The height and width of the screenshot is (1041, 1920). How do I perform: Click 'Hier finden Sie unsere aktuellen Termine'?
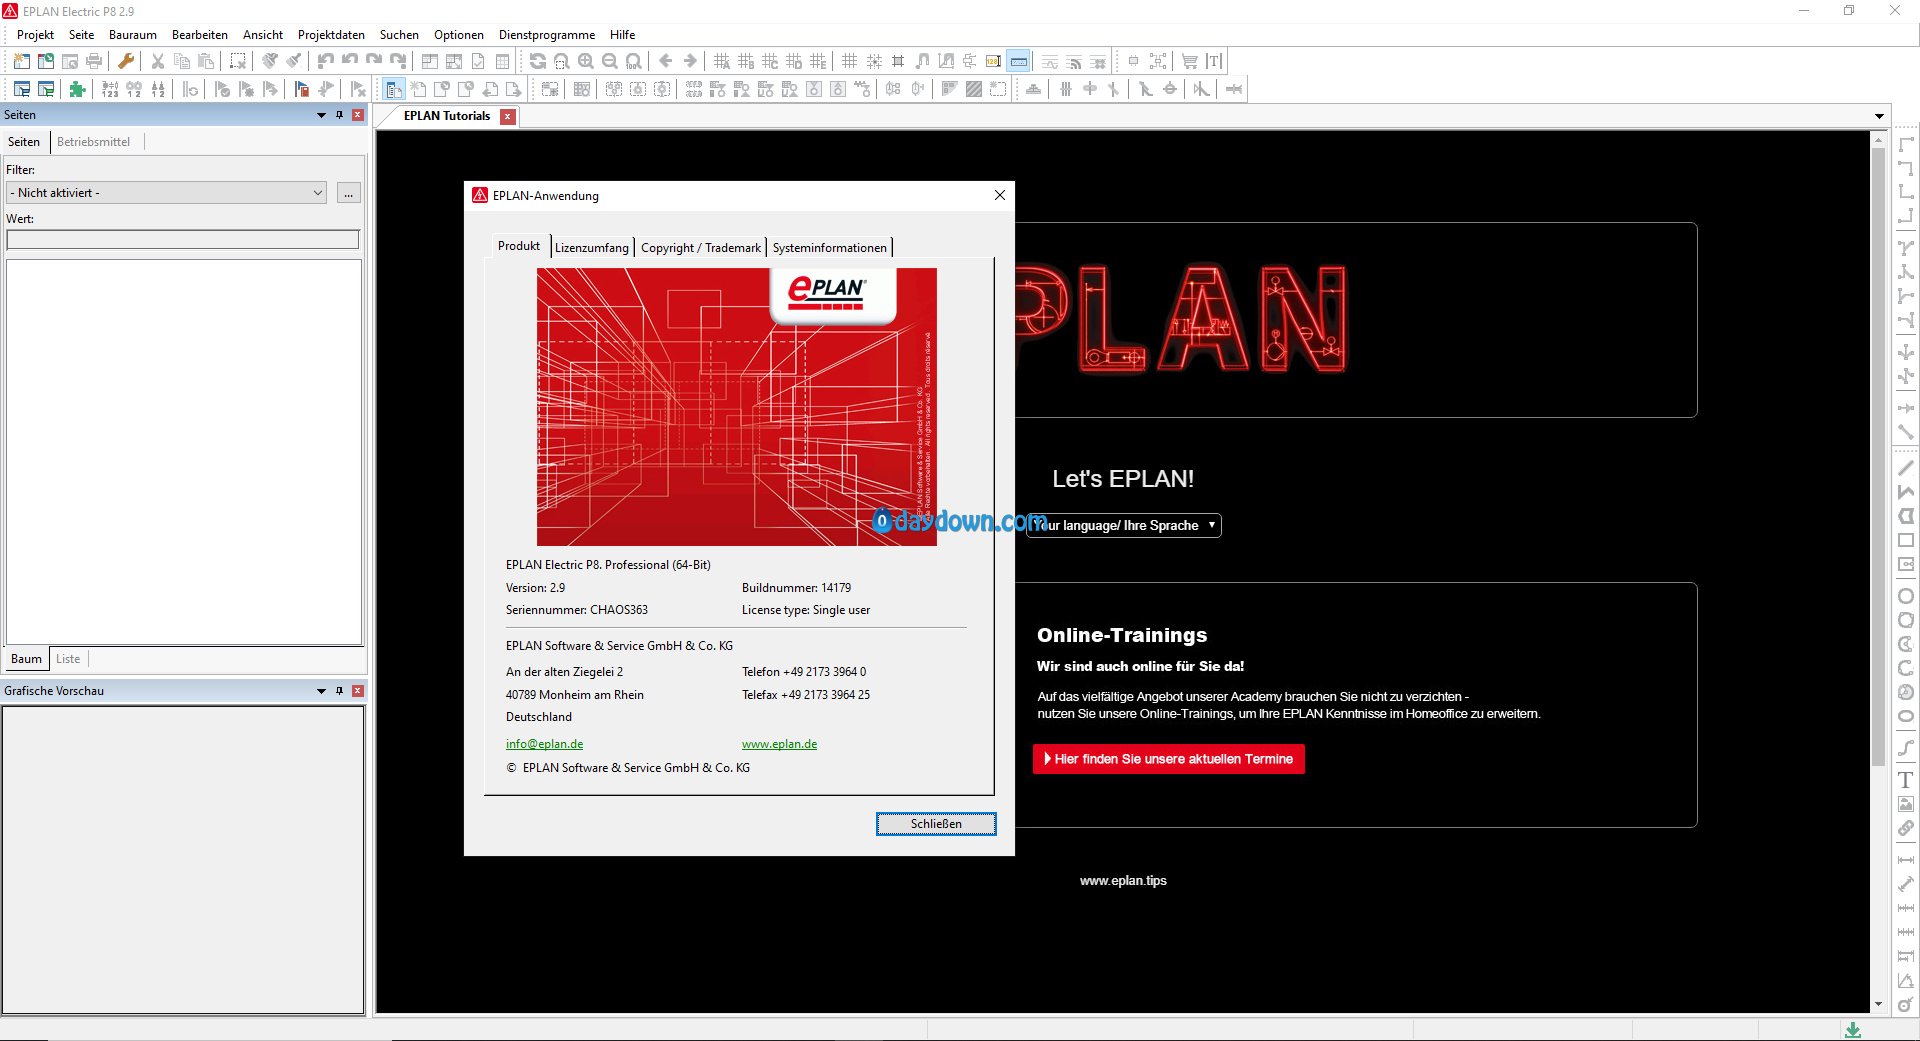(1168, 759)
